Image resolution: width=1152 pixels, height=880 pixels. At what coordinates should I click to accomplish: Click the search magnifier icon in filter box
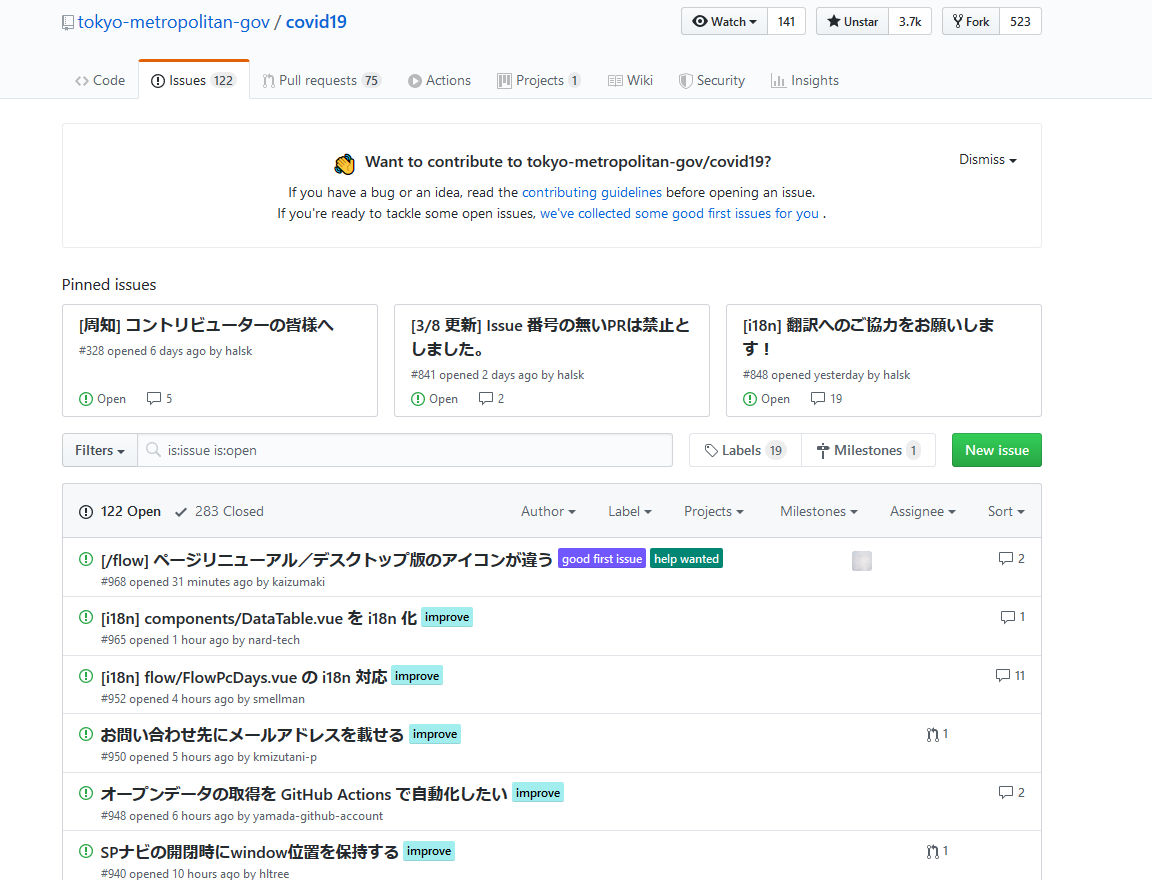pos(153,450)
